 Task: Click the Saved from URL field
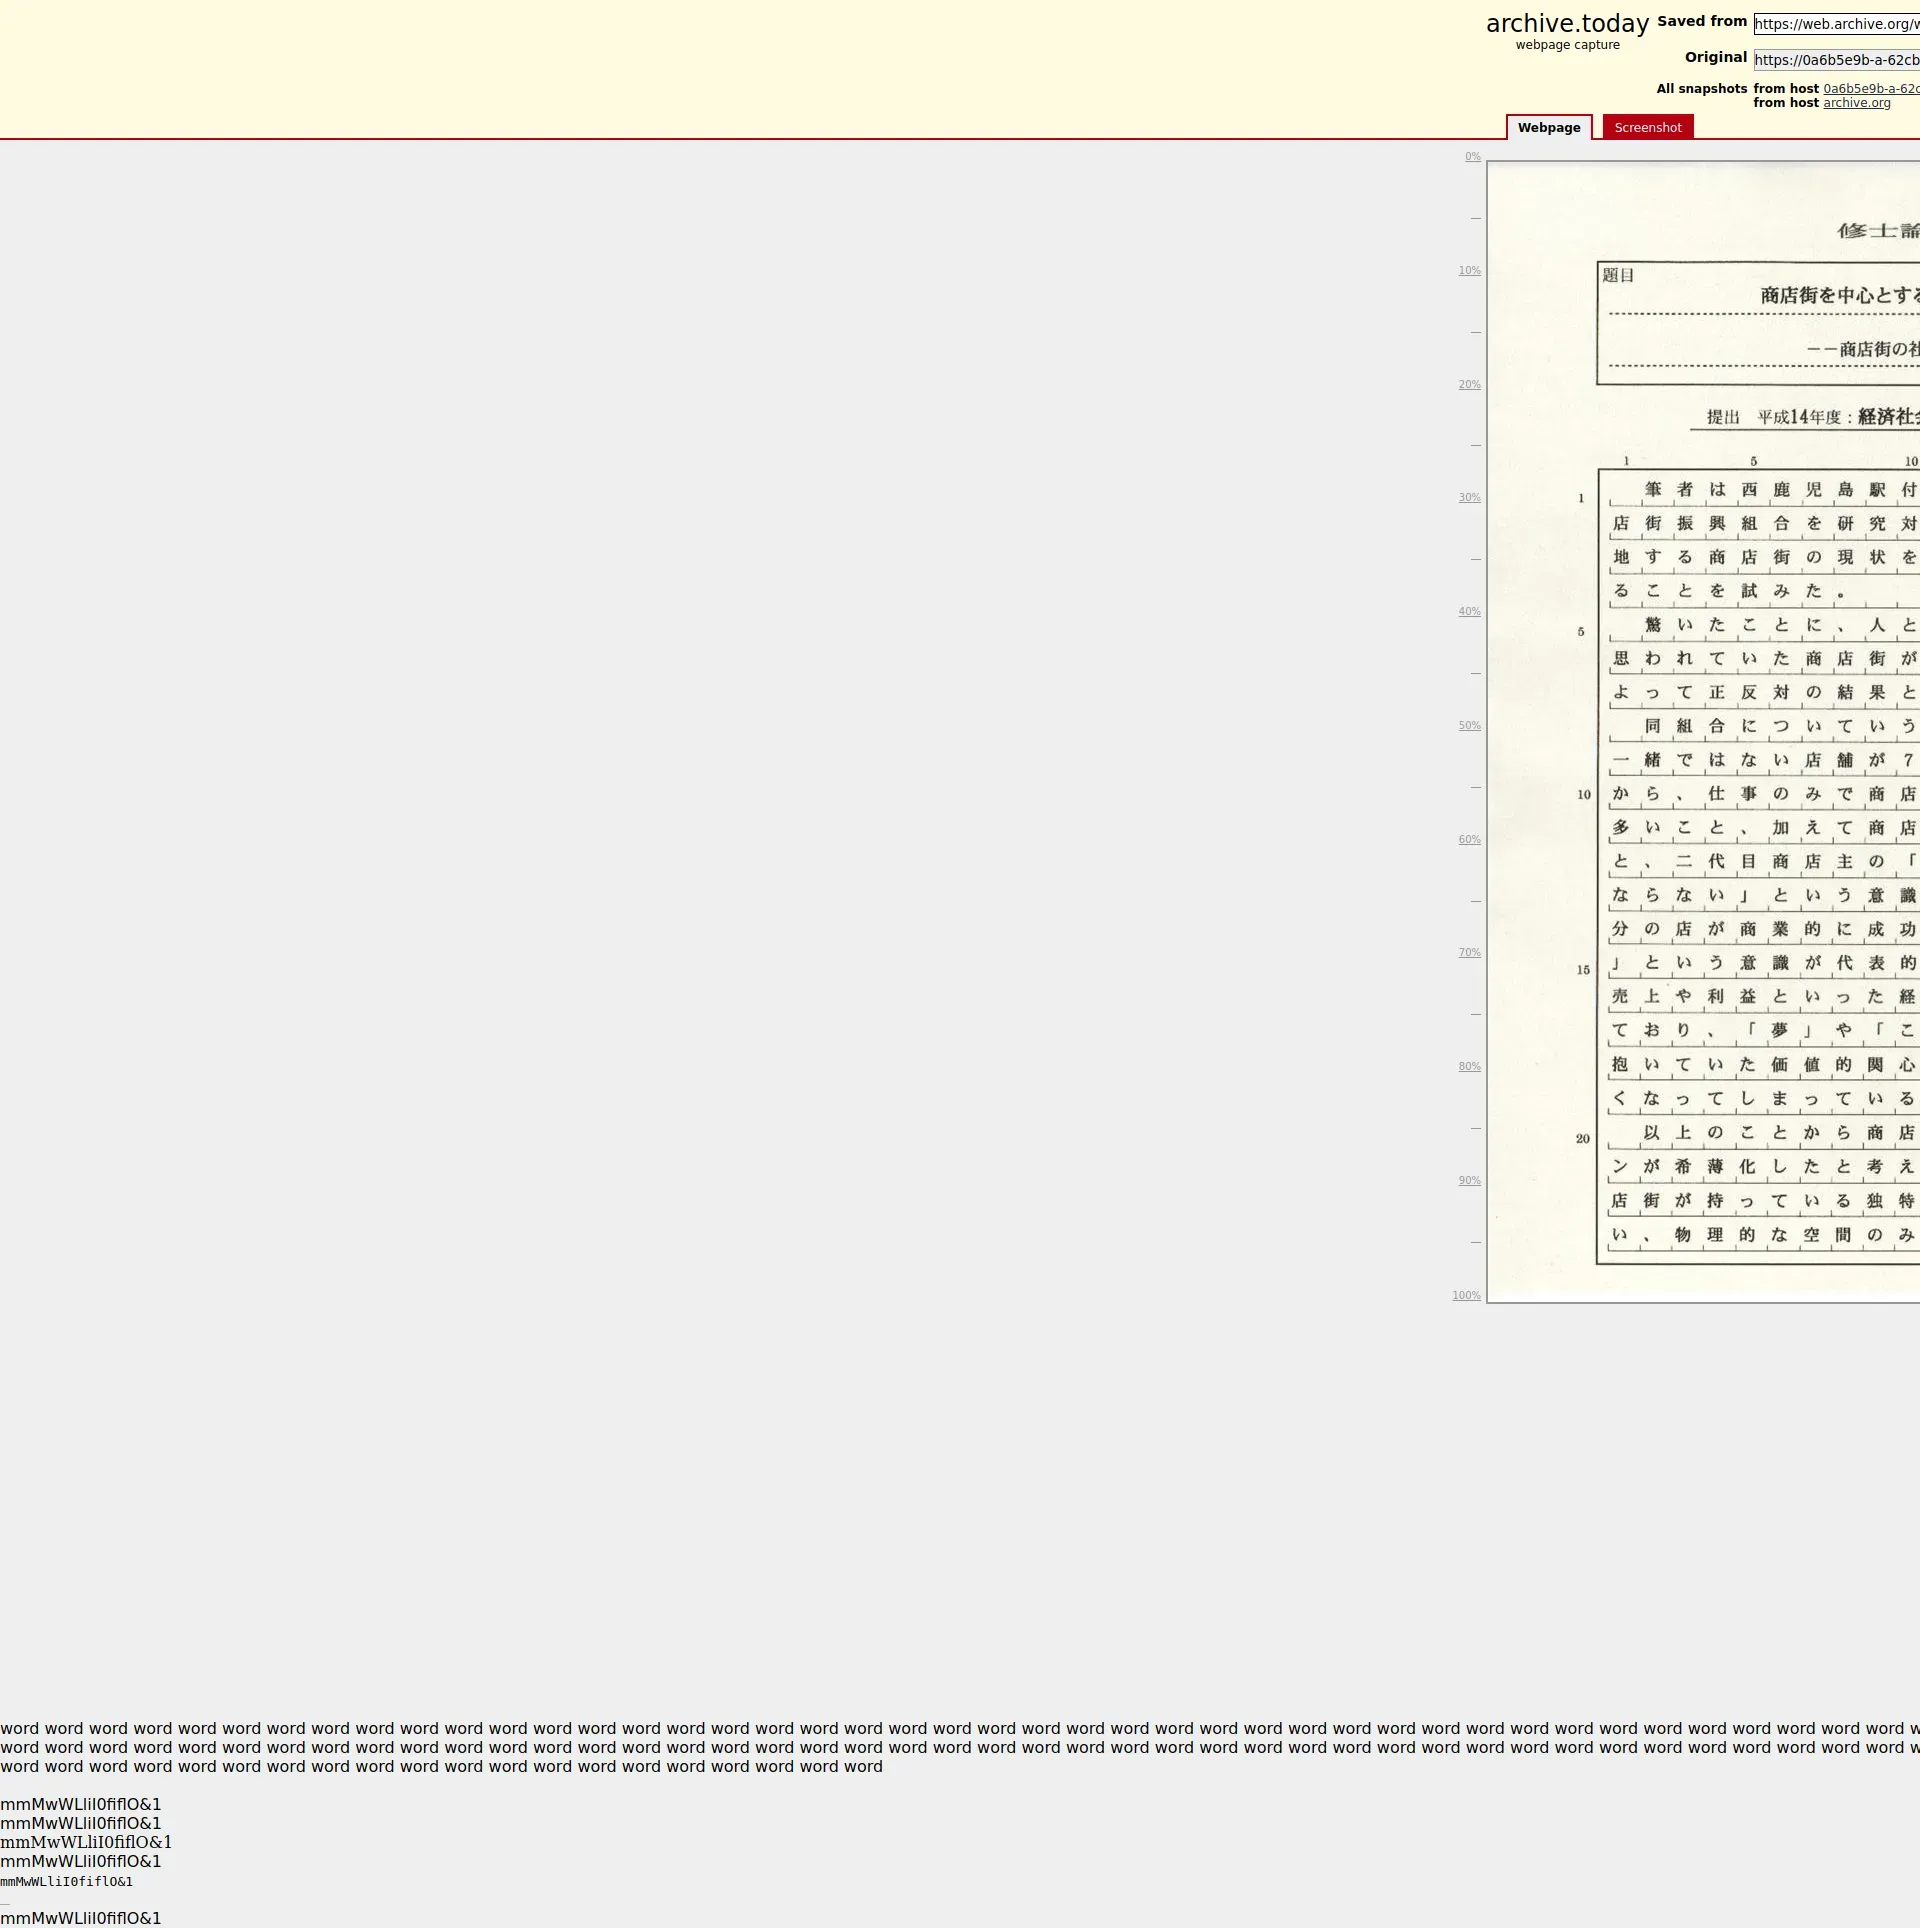(1836, 24)
